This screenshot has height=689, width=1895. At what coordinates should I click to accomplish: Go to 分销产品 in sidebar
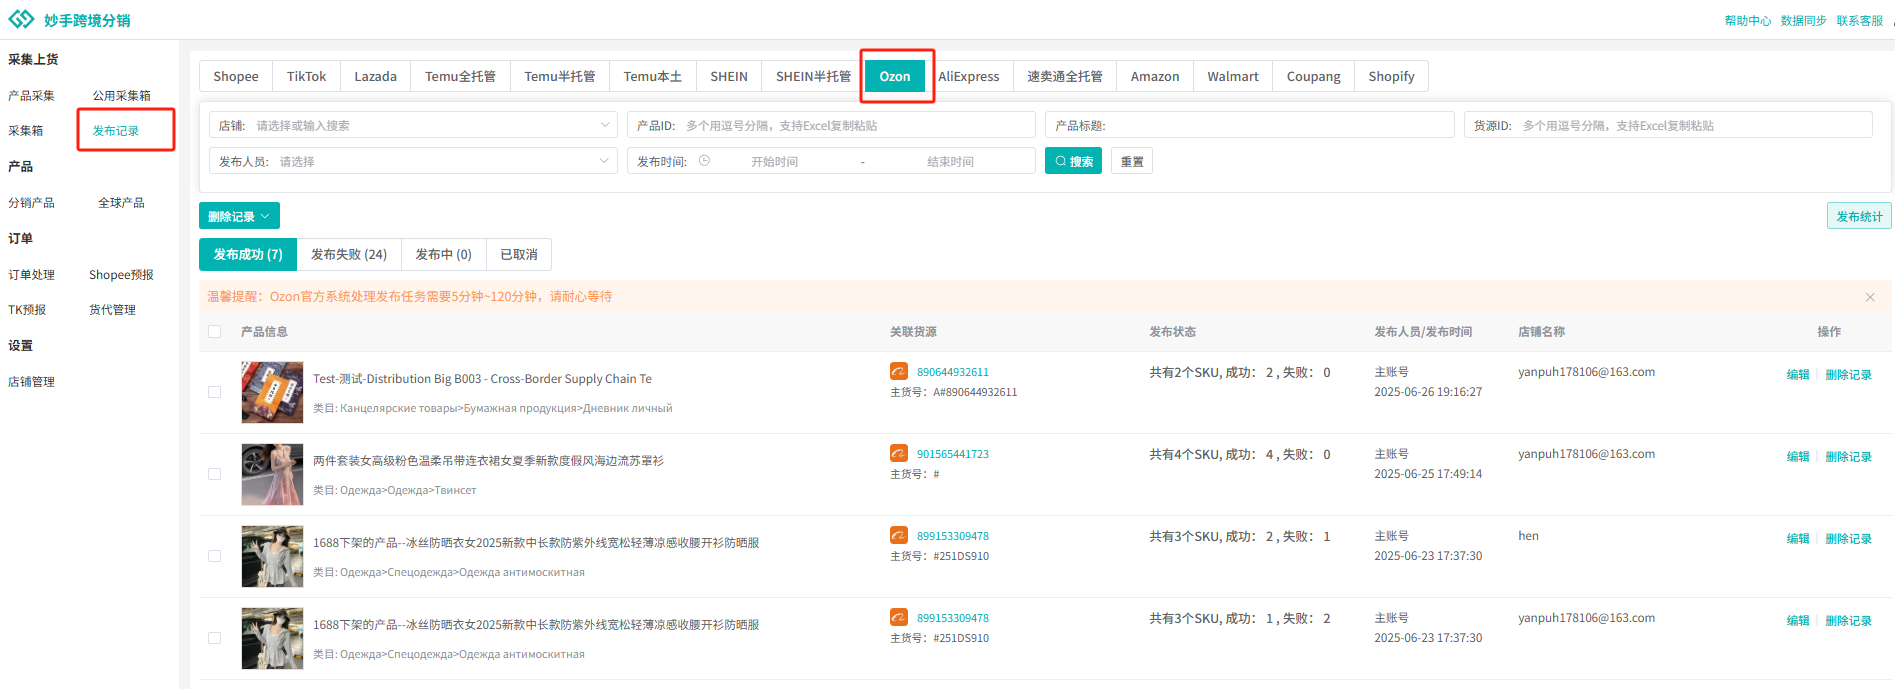(x=31, y=202)
